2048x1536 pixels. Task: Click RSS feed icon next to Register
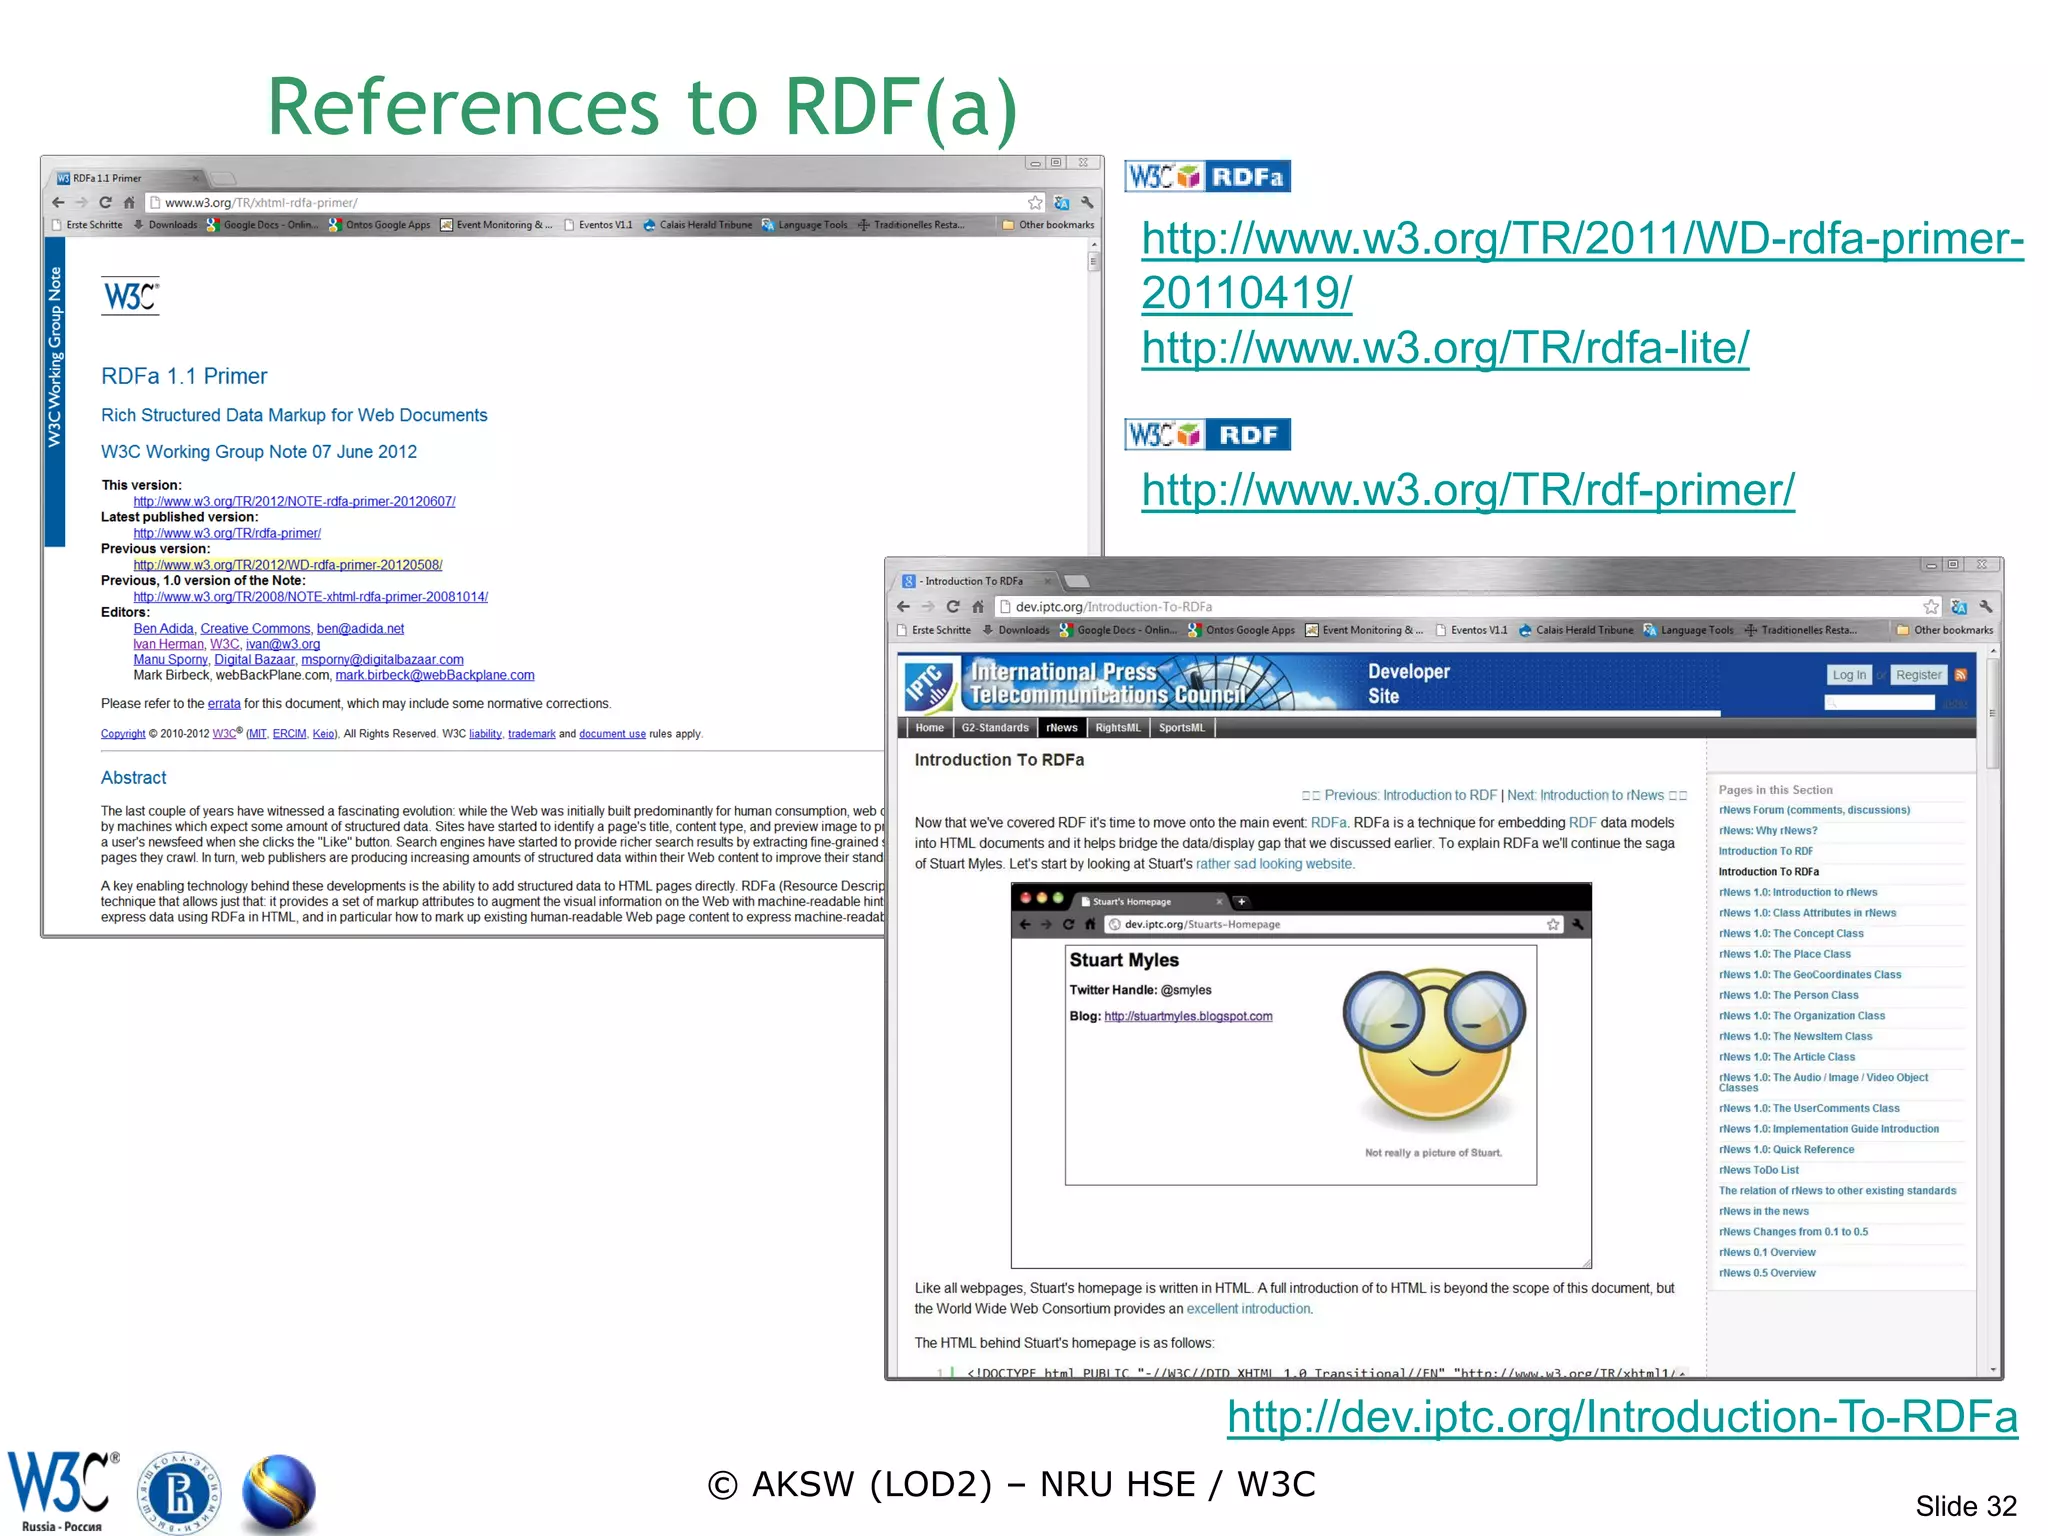pos(1961,675)
